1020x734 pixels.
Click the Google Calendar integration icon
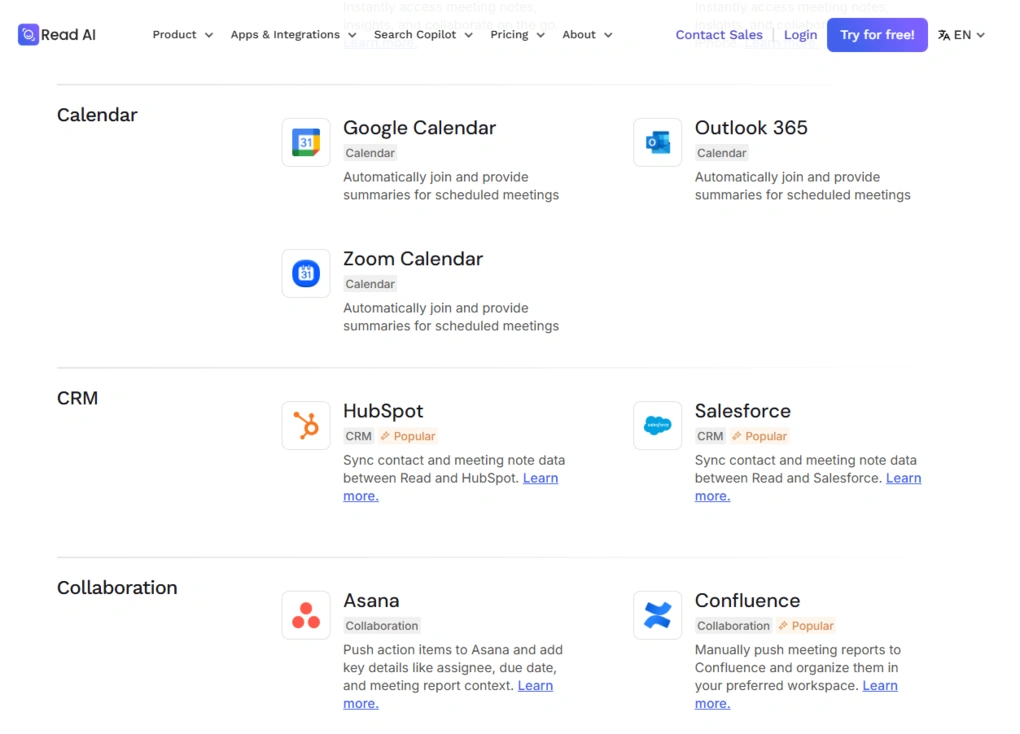pyautogui.click(x=305, y=141)
